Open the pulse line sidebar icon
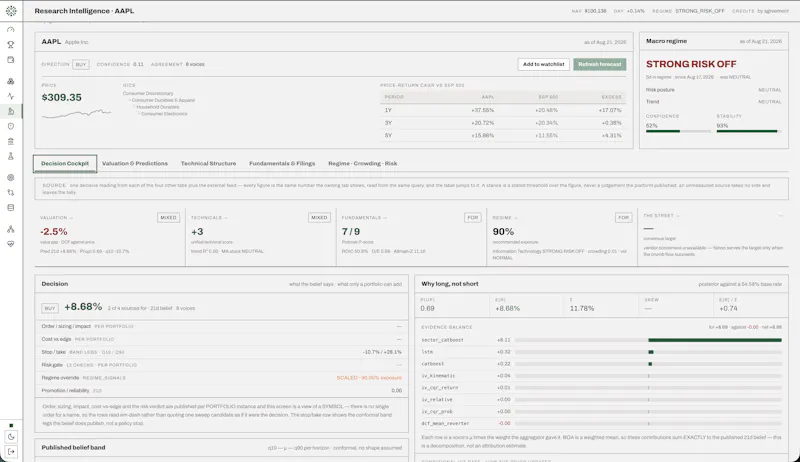Image resolution: width=800 pixels, height=462 pixels. [11, 96]
